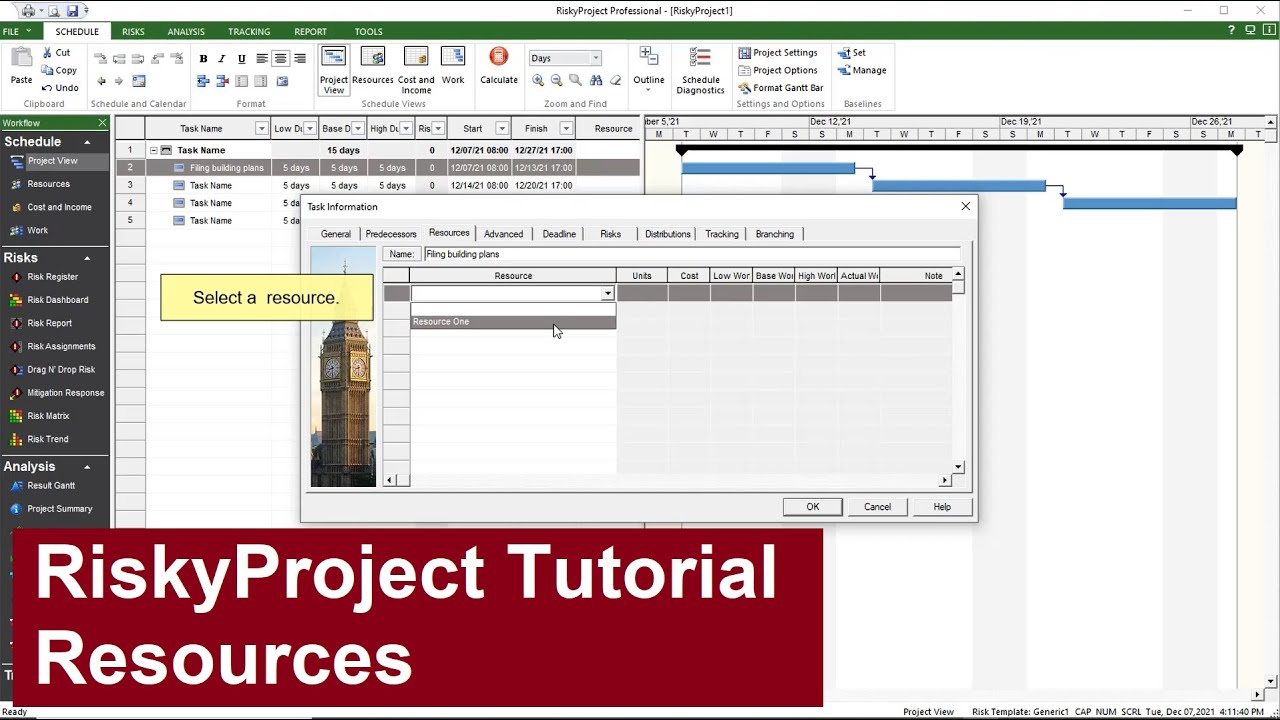Open the Task Name column filter dropdown
The height and width of the screenshot is (720, 1280).
point(262,128)
